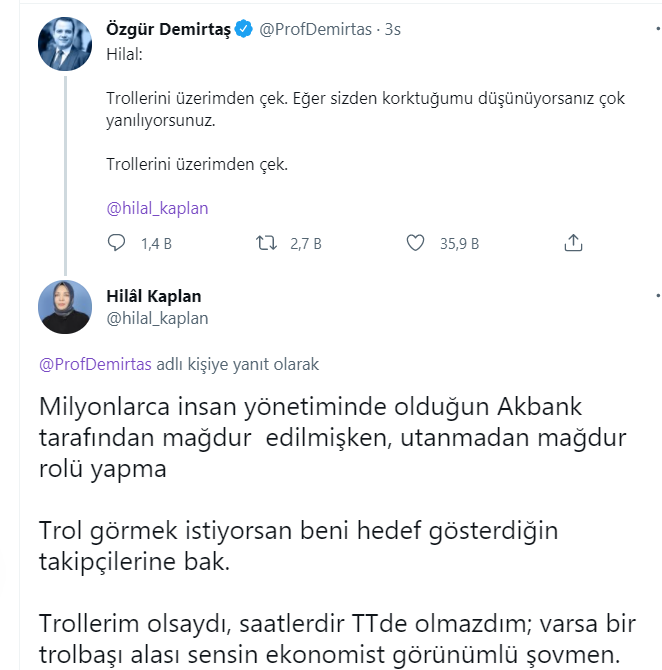The image size is (662, 670).
Task: Click the blue verified badge
Action: (x=243, y=30)
